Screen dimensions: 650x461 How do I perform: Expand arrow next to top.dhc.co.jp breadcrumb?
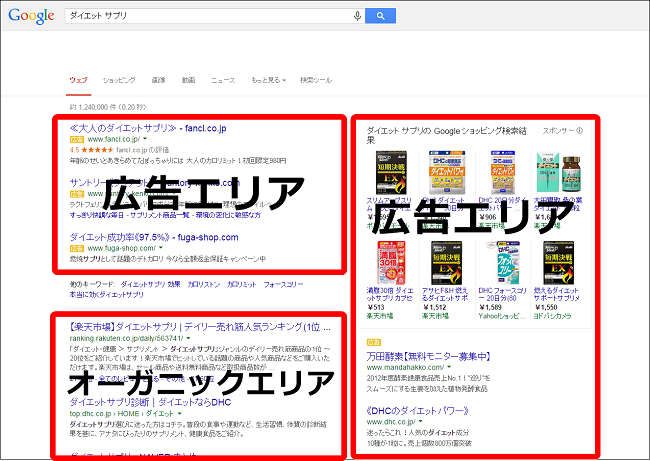click(179, 413)
